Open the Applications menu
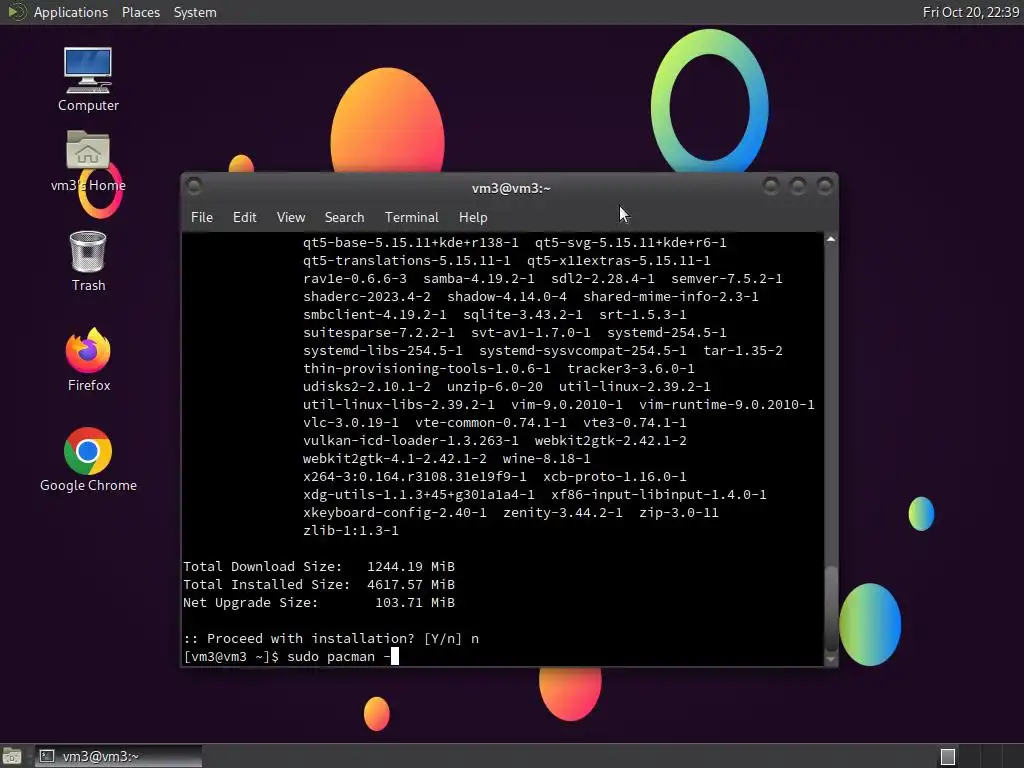Viewport: 1024px width, 768px height. coord(71,12)
